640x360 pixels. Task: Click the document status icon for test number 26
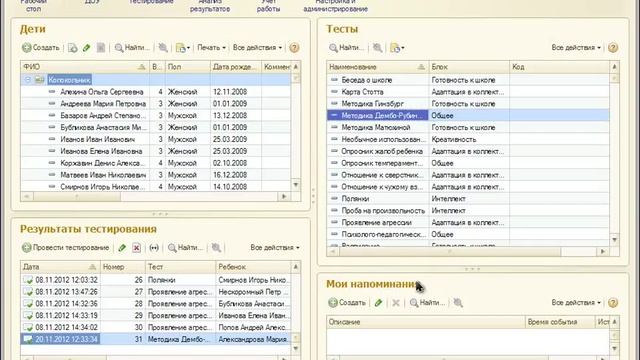point(28,280)
